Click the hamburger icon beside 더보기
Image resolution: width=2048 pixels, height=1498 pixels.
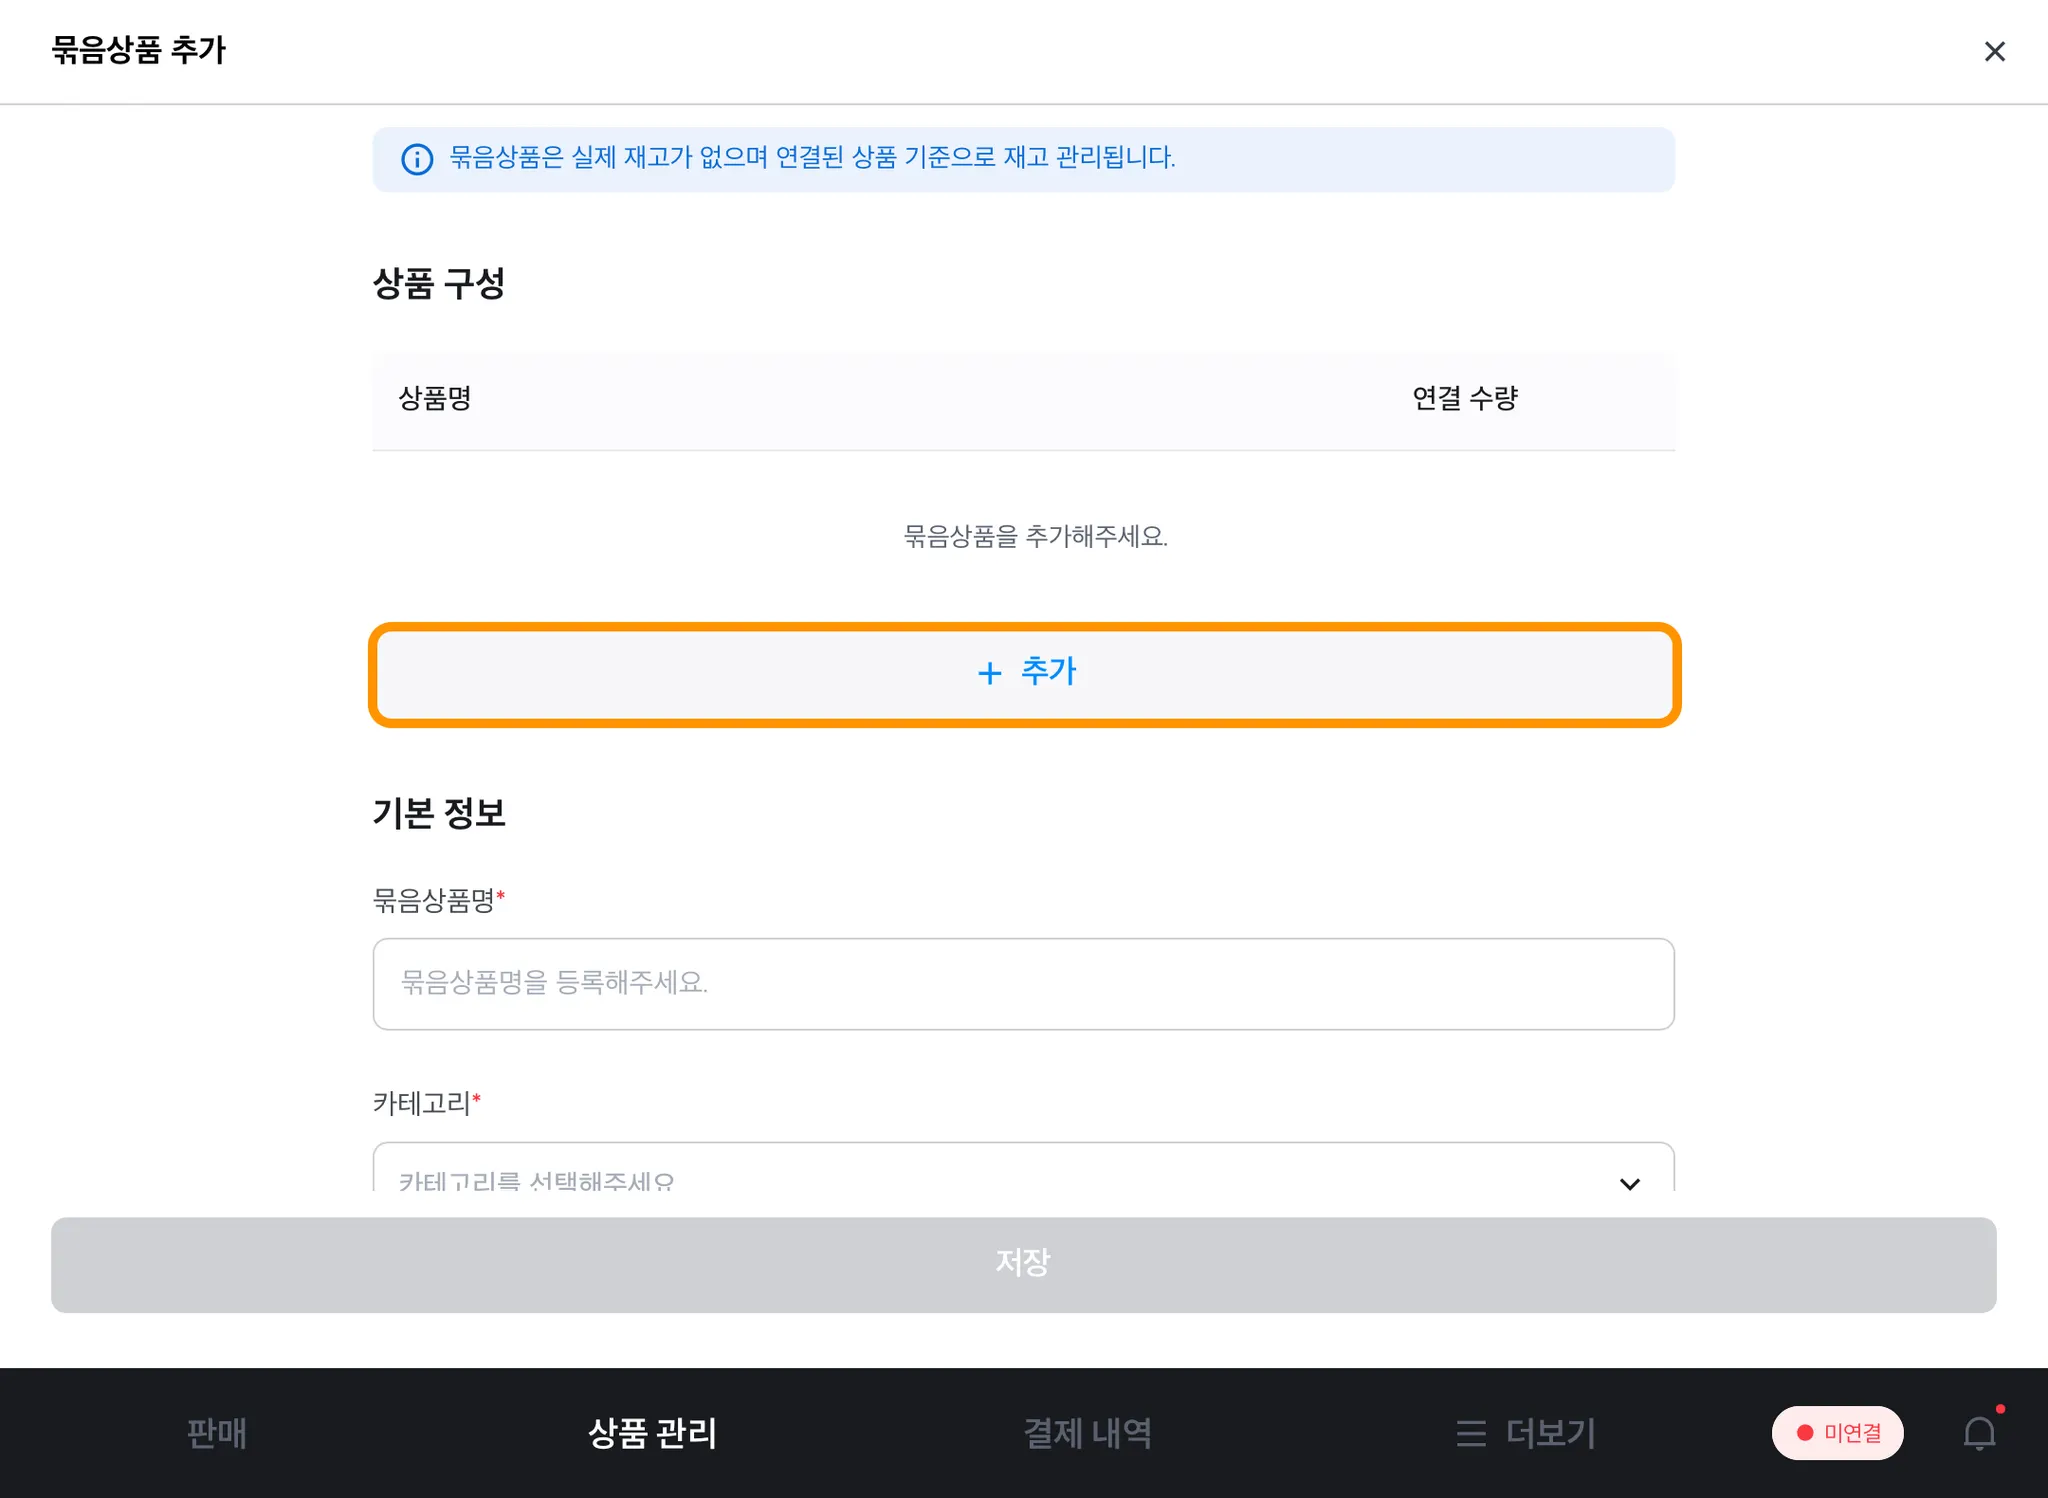[x=1470, y=1433]
